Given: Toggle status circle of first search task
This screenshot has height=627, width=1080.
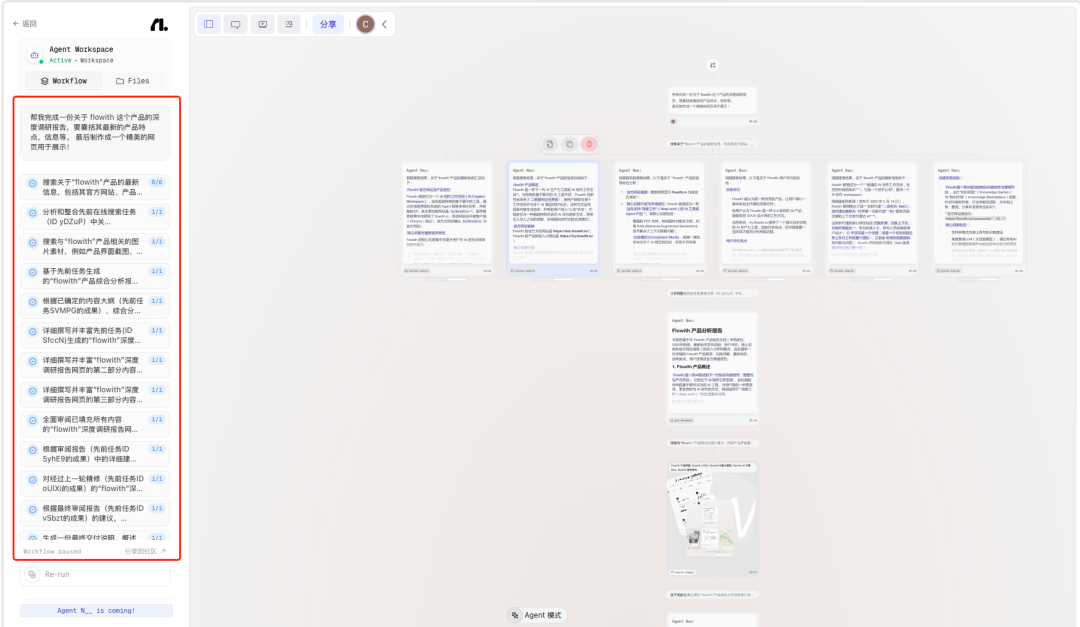Looking at the screenshot, I should pos(32,183).
